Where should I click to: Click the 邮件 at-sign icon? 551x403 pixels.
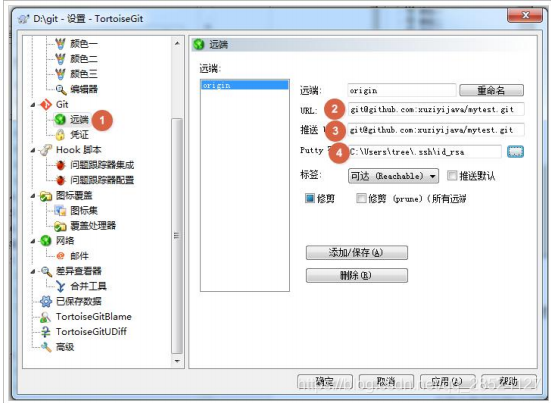(x=61, y=256)
